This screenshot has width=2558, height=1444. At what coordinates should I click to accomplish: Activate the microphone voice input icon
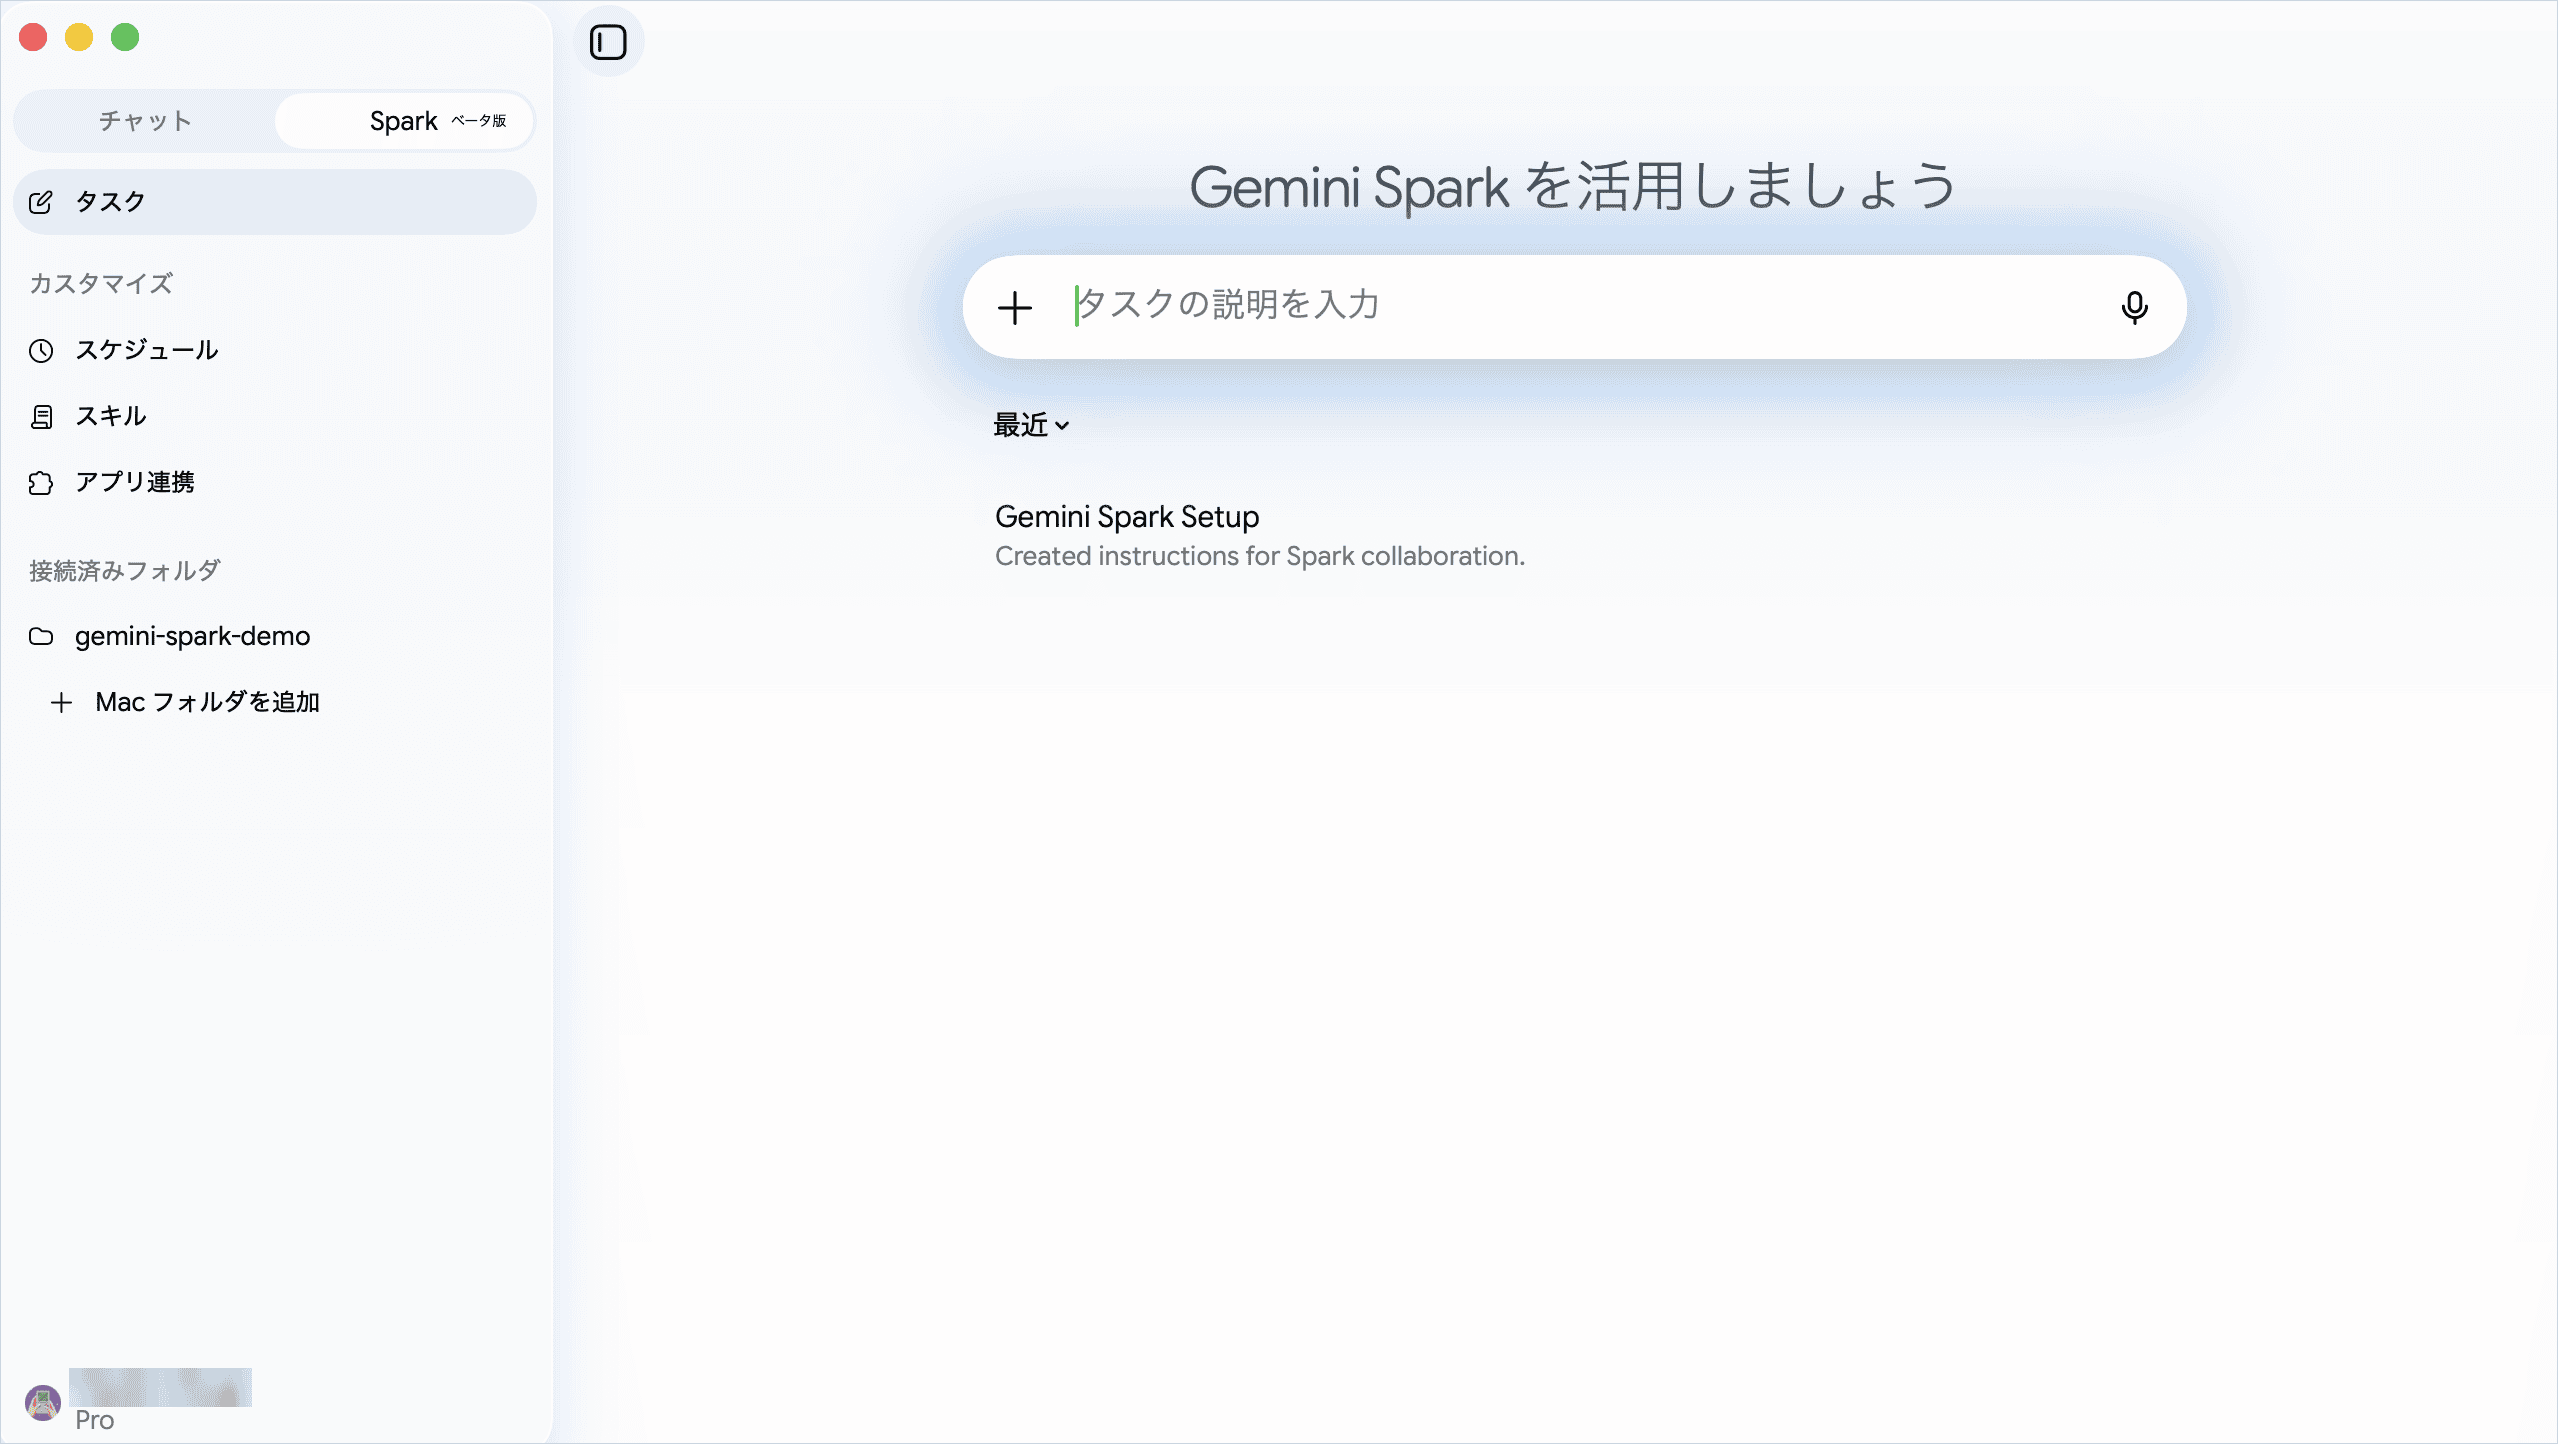(2134, 308)
